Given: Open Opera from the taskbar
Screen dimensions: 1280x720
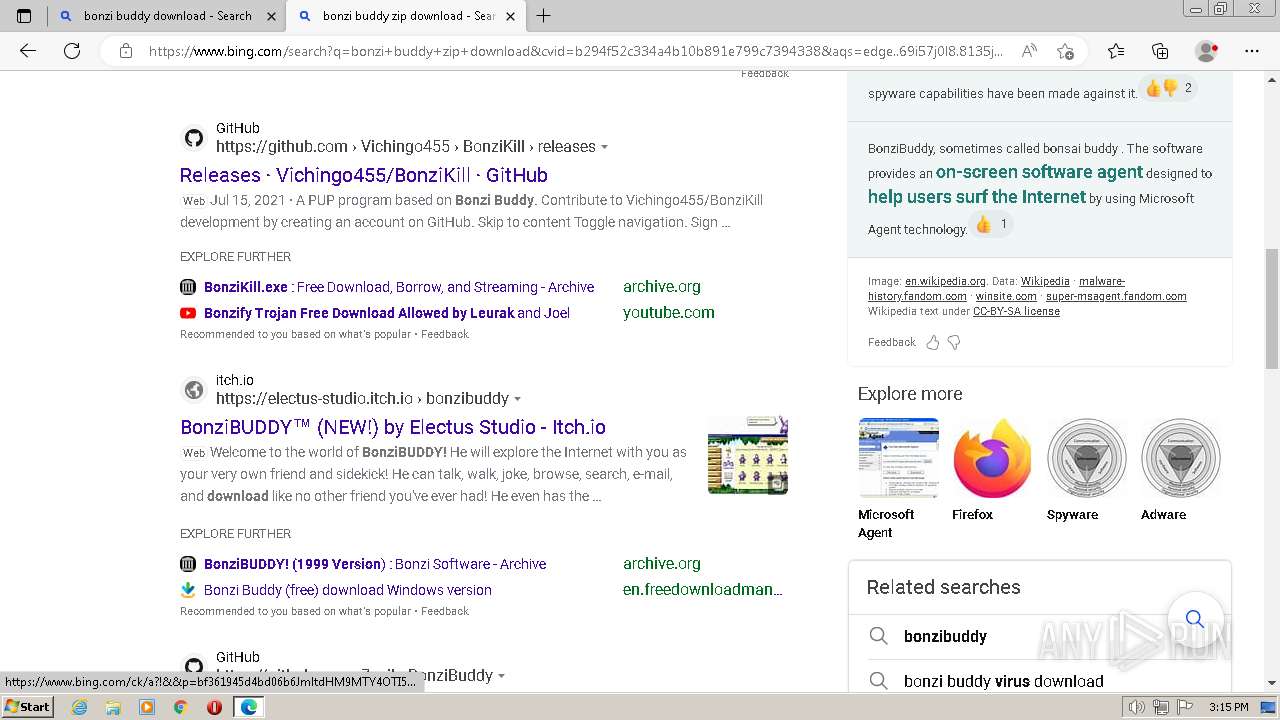Looking at the screenshot, I should click(214, 707).
